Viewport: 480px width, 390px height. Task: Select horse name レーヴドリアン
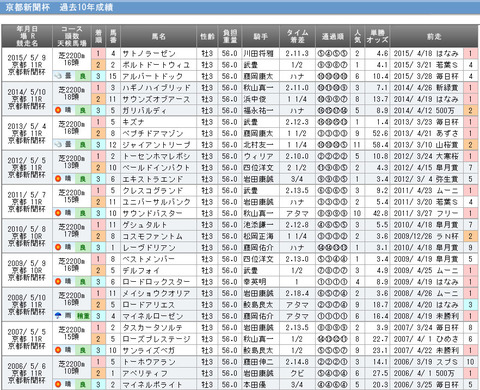(x=149, y=247)
